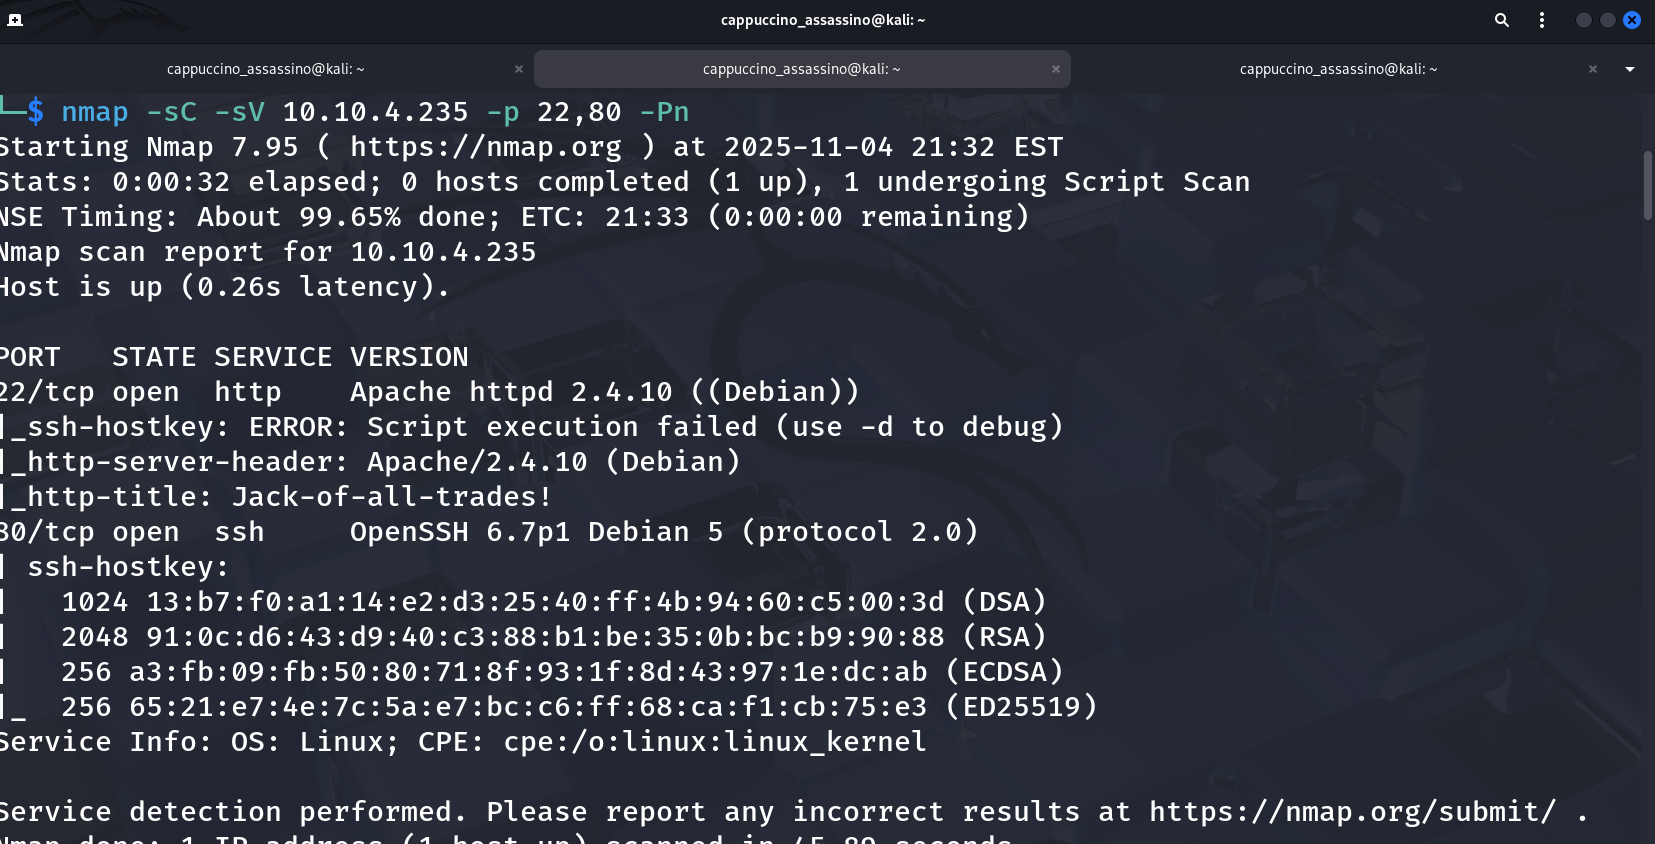Click the new tab icon in header
Viewport: 1655px width, 844px height.
15,20
